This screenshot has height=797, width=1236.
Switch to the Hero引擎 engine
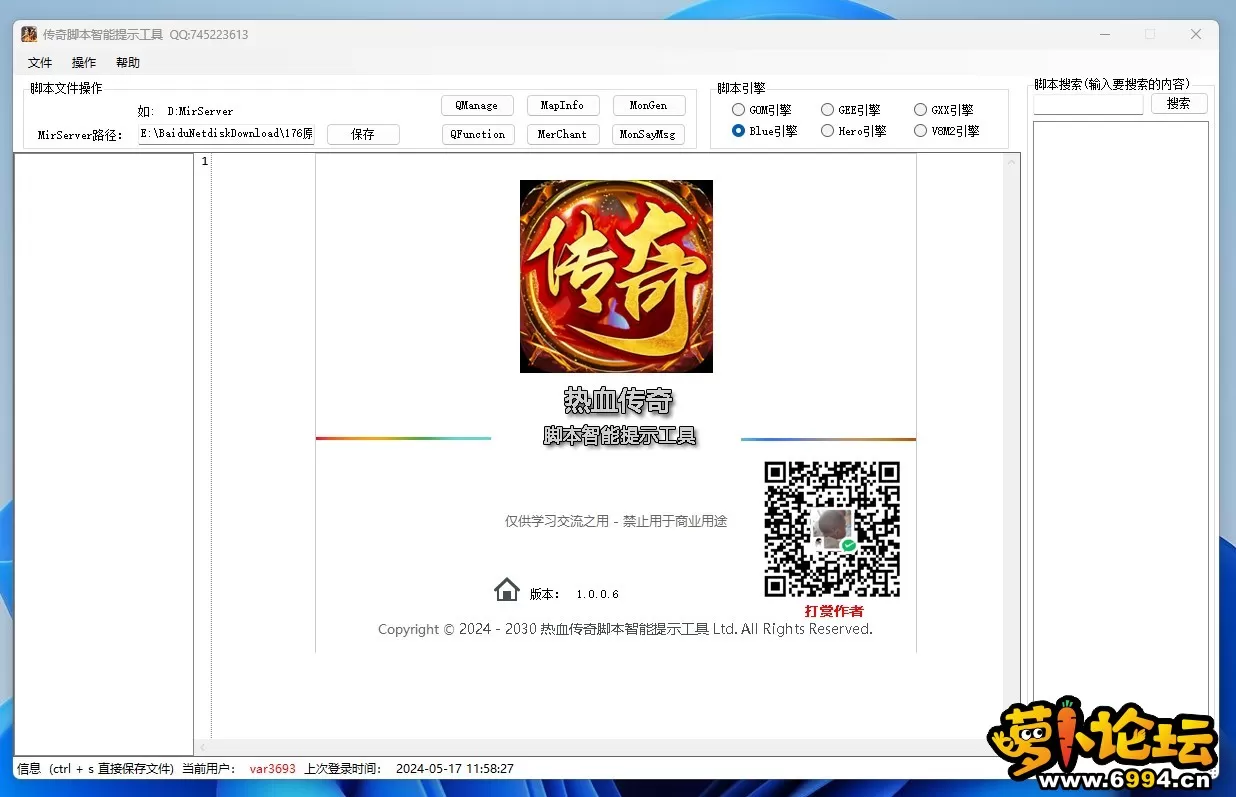828,131
